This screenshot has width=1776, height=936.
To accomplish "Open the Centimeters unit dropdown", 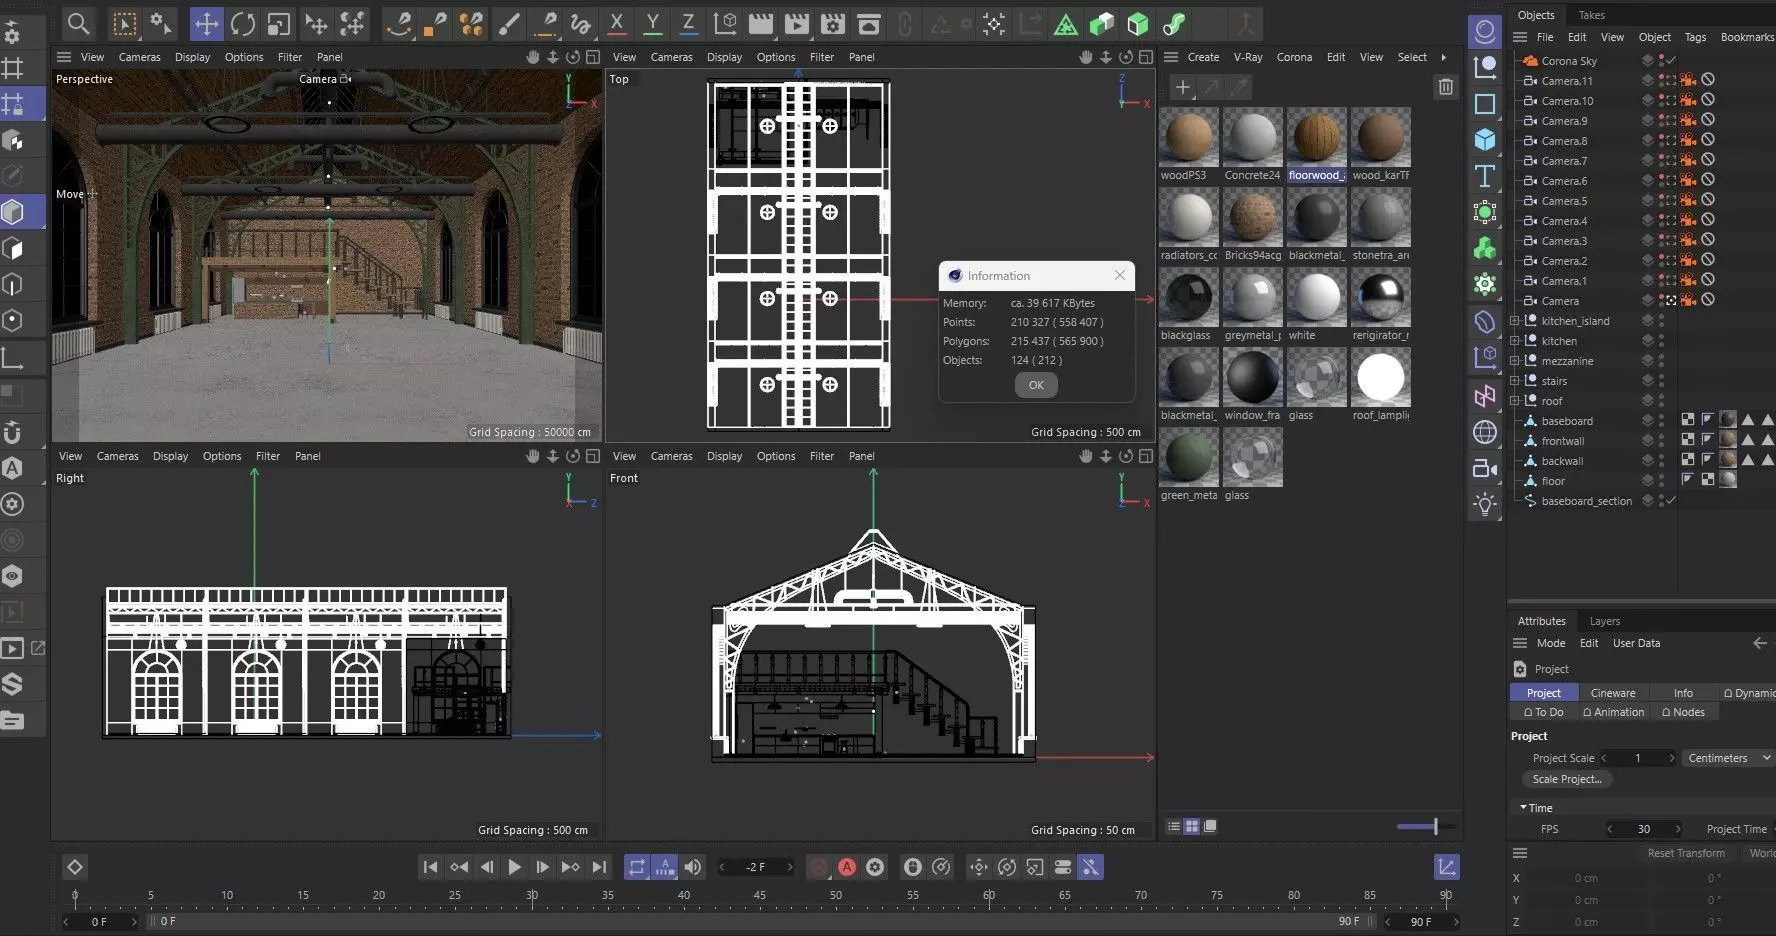I will tap(1728, 758).
